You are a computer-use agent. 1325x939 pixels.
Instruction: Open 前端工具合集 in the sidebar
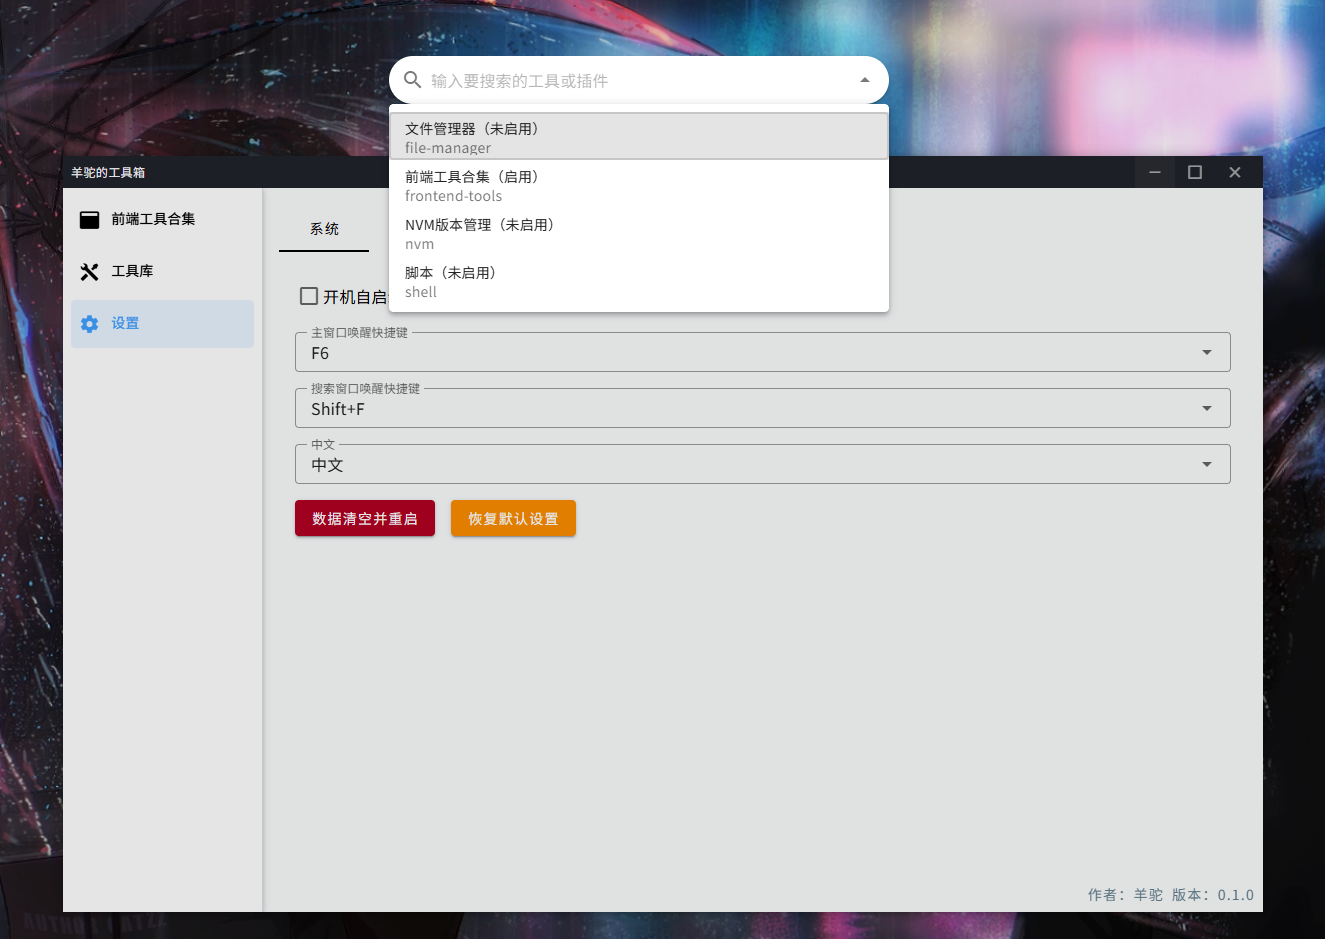click(162, 219)
